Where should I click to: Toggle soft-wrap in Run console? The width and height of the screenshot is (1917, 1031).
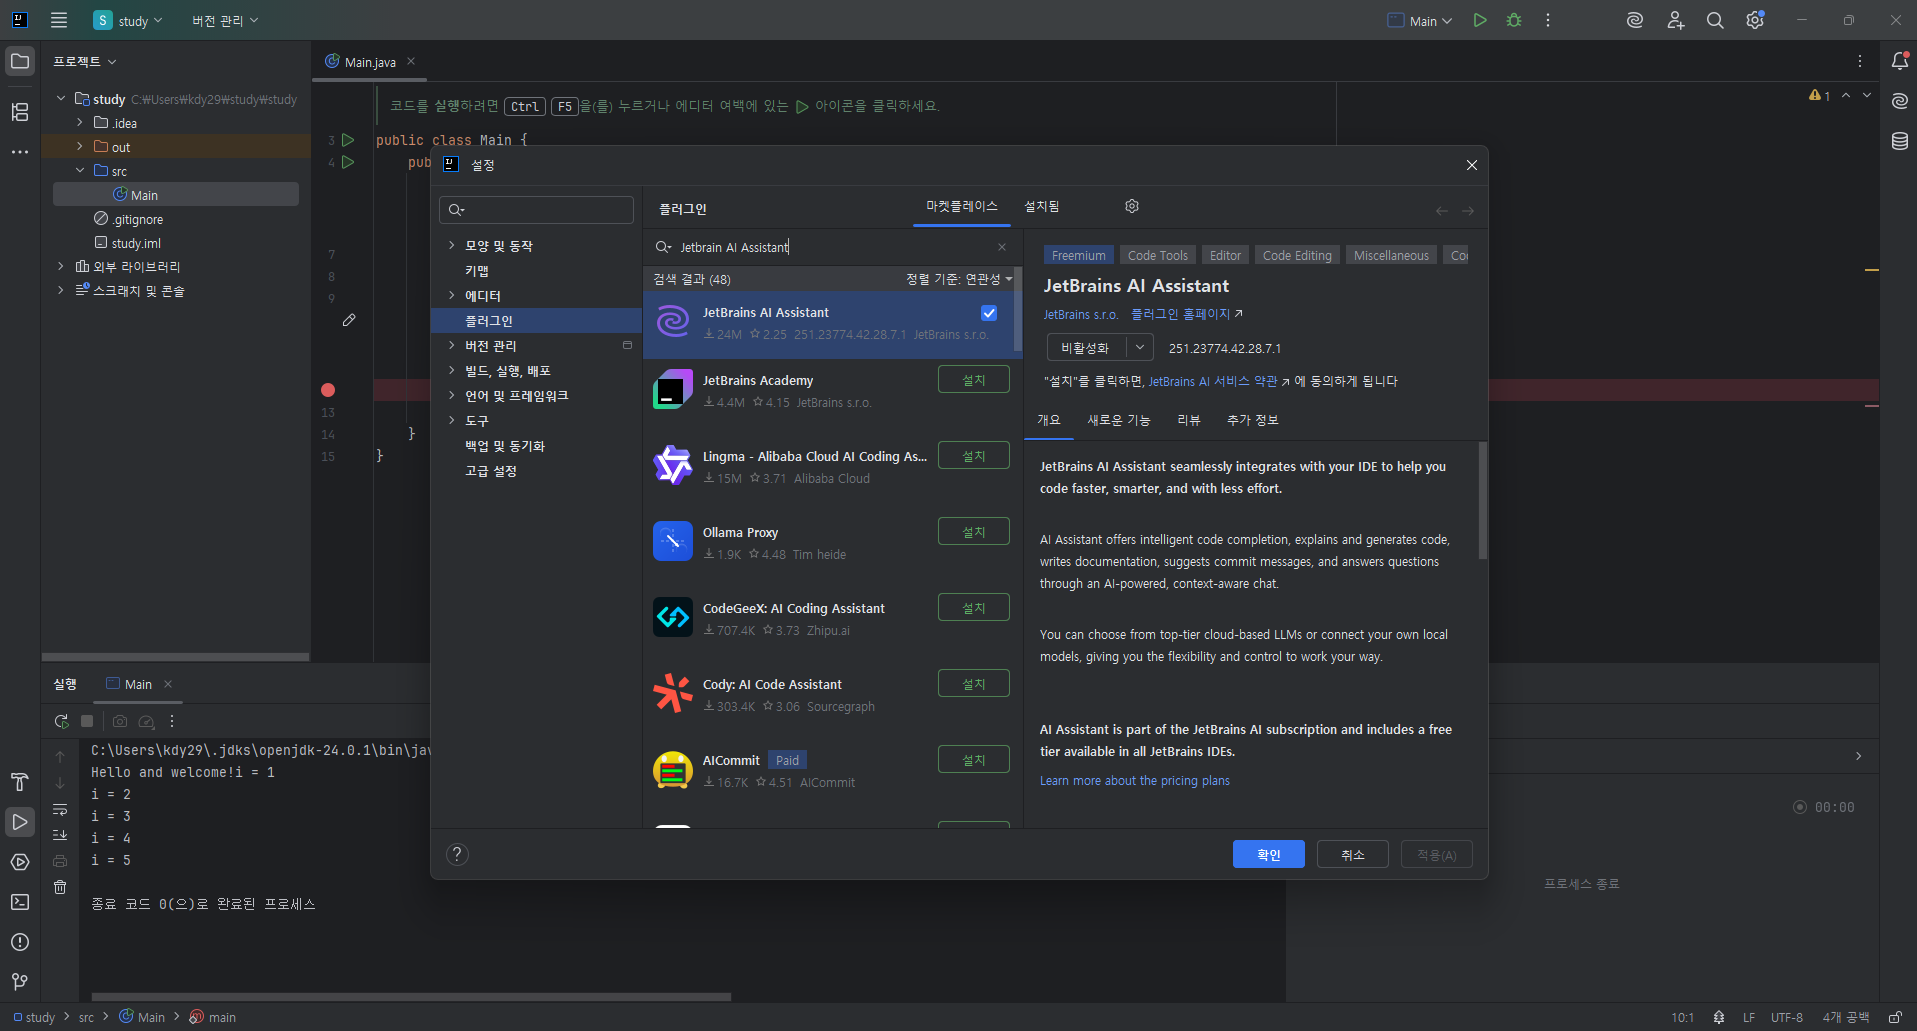tap(60, 809)
